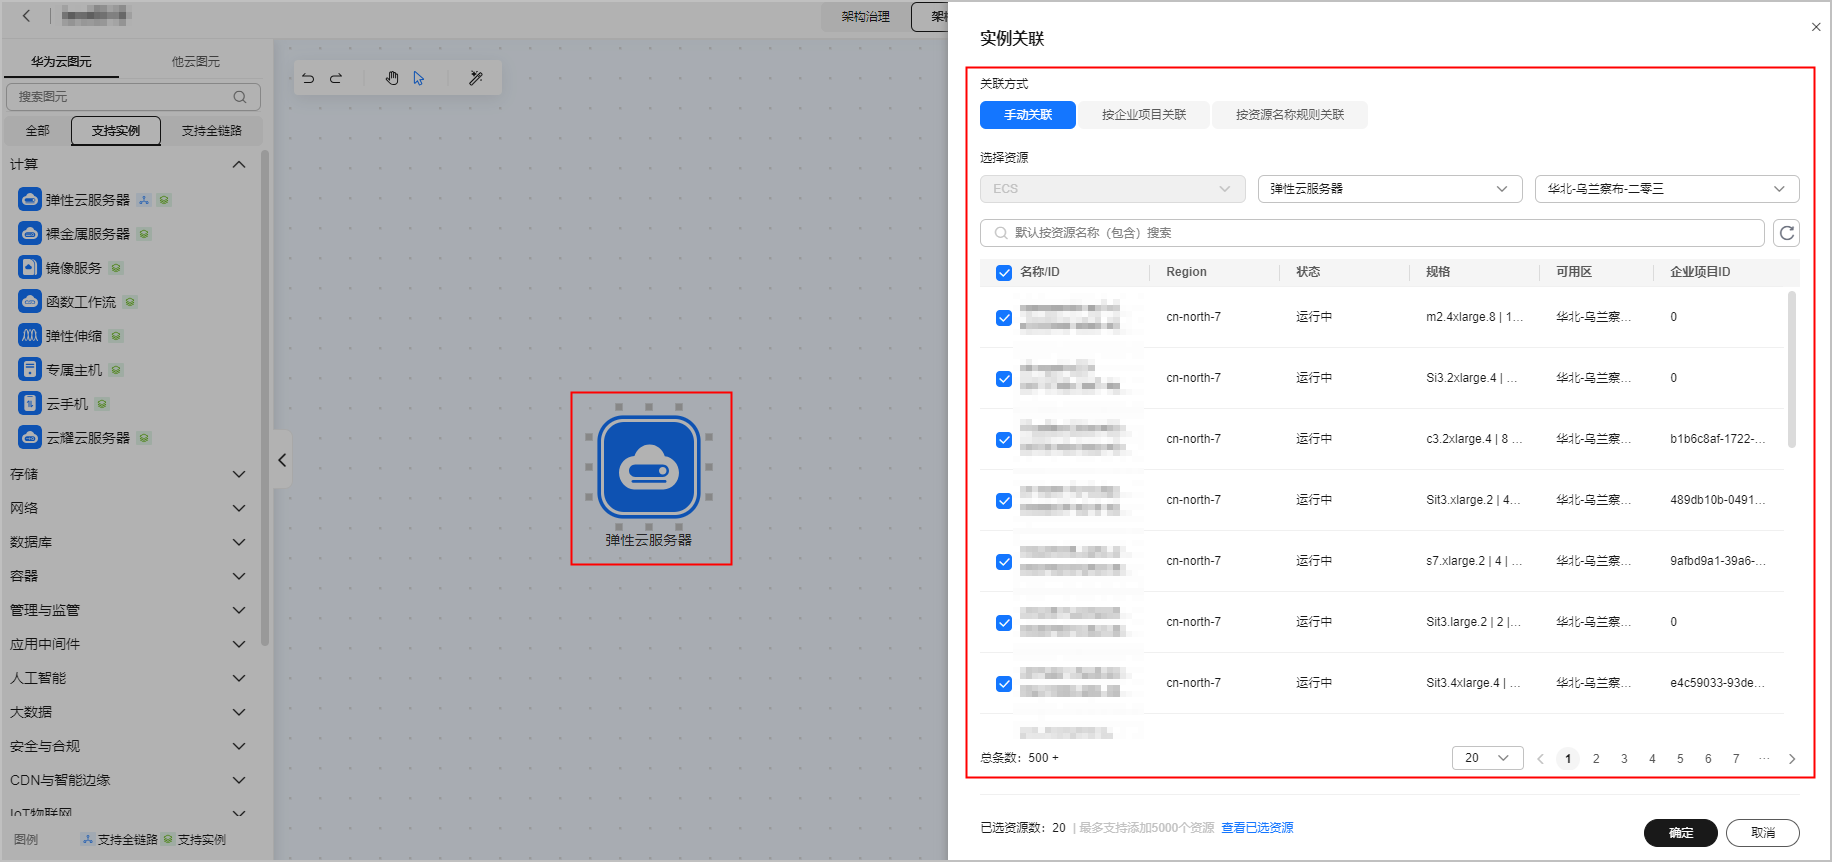Select the 镜像服务 icon in sidebar
Viewport: 1832px width, 862px height.
(30, 268)
